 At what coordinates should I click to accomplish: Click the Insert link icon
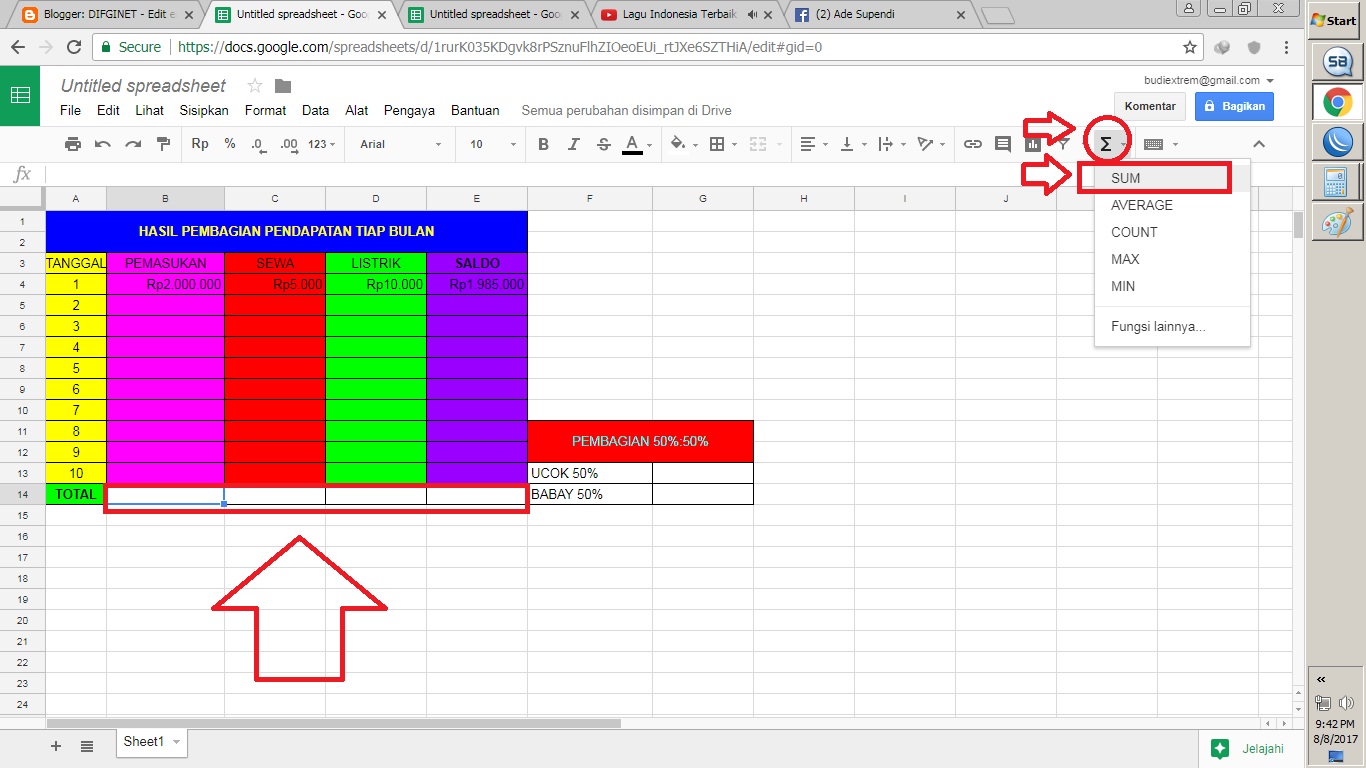pos(972,144)
